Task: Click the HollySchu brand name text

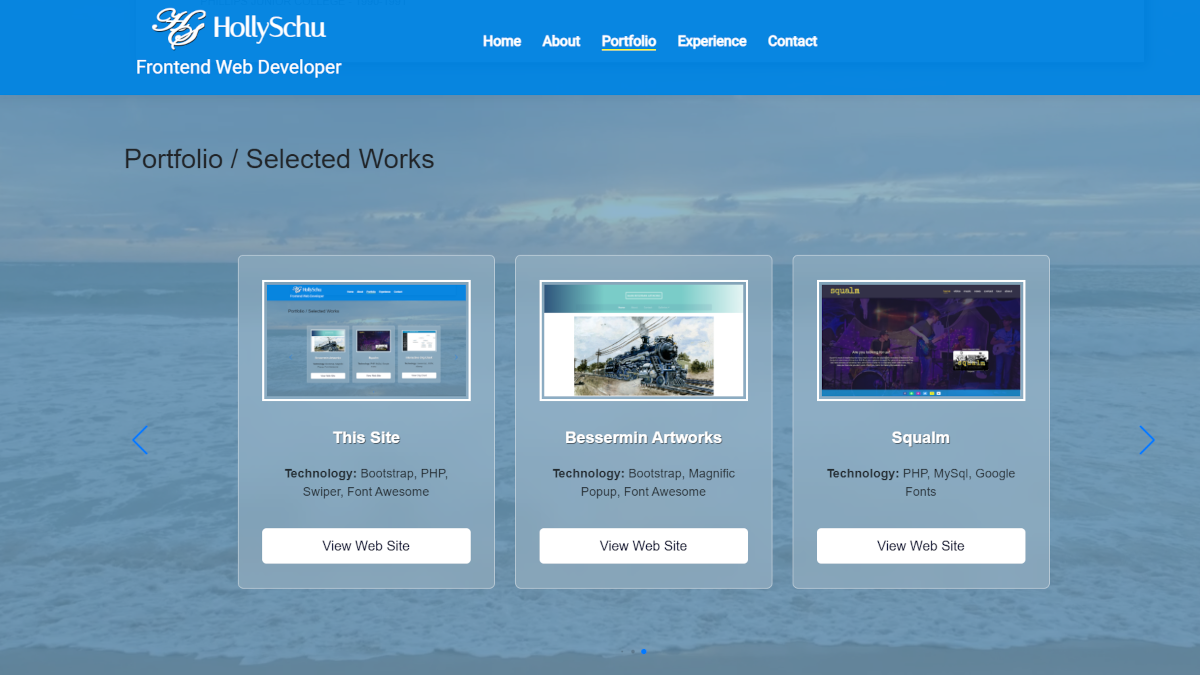Action: tap(269, 29)
